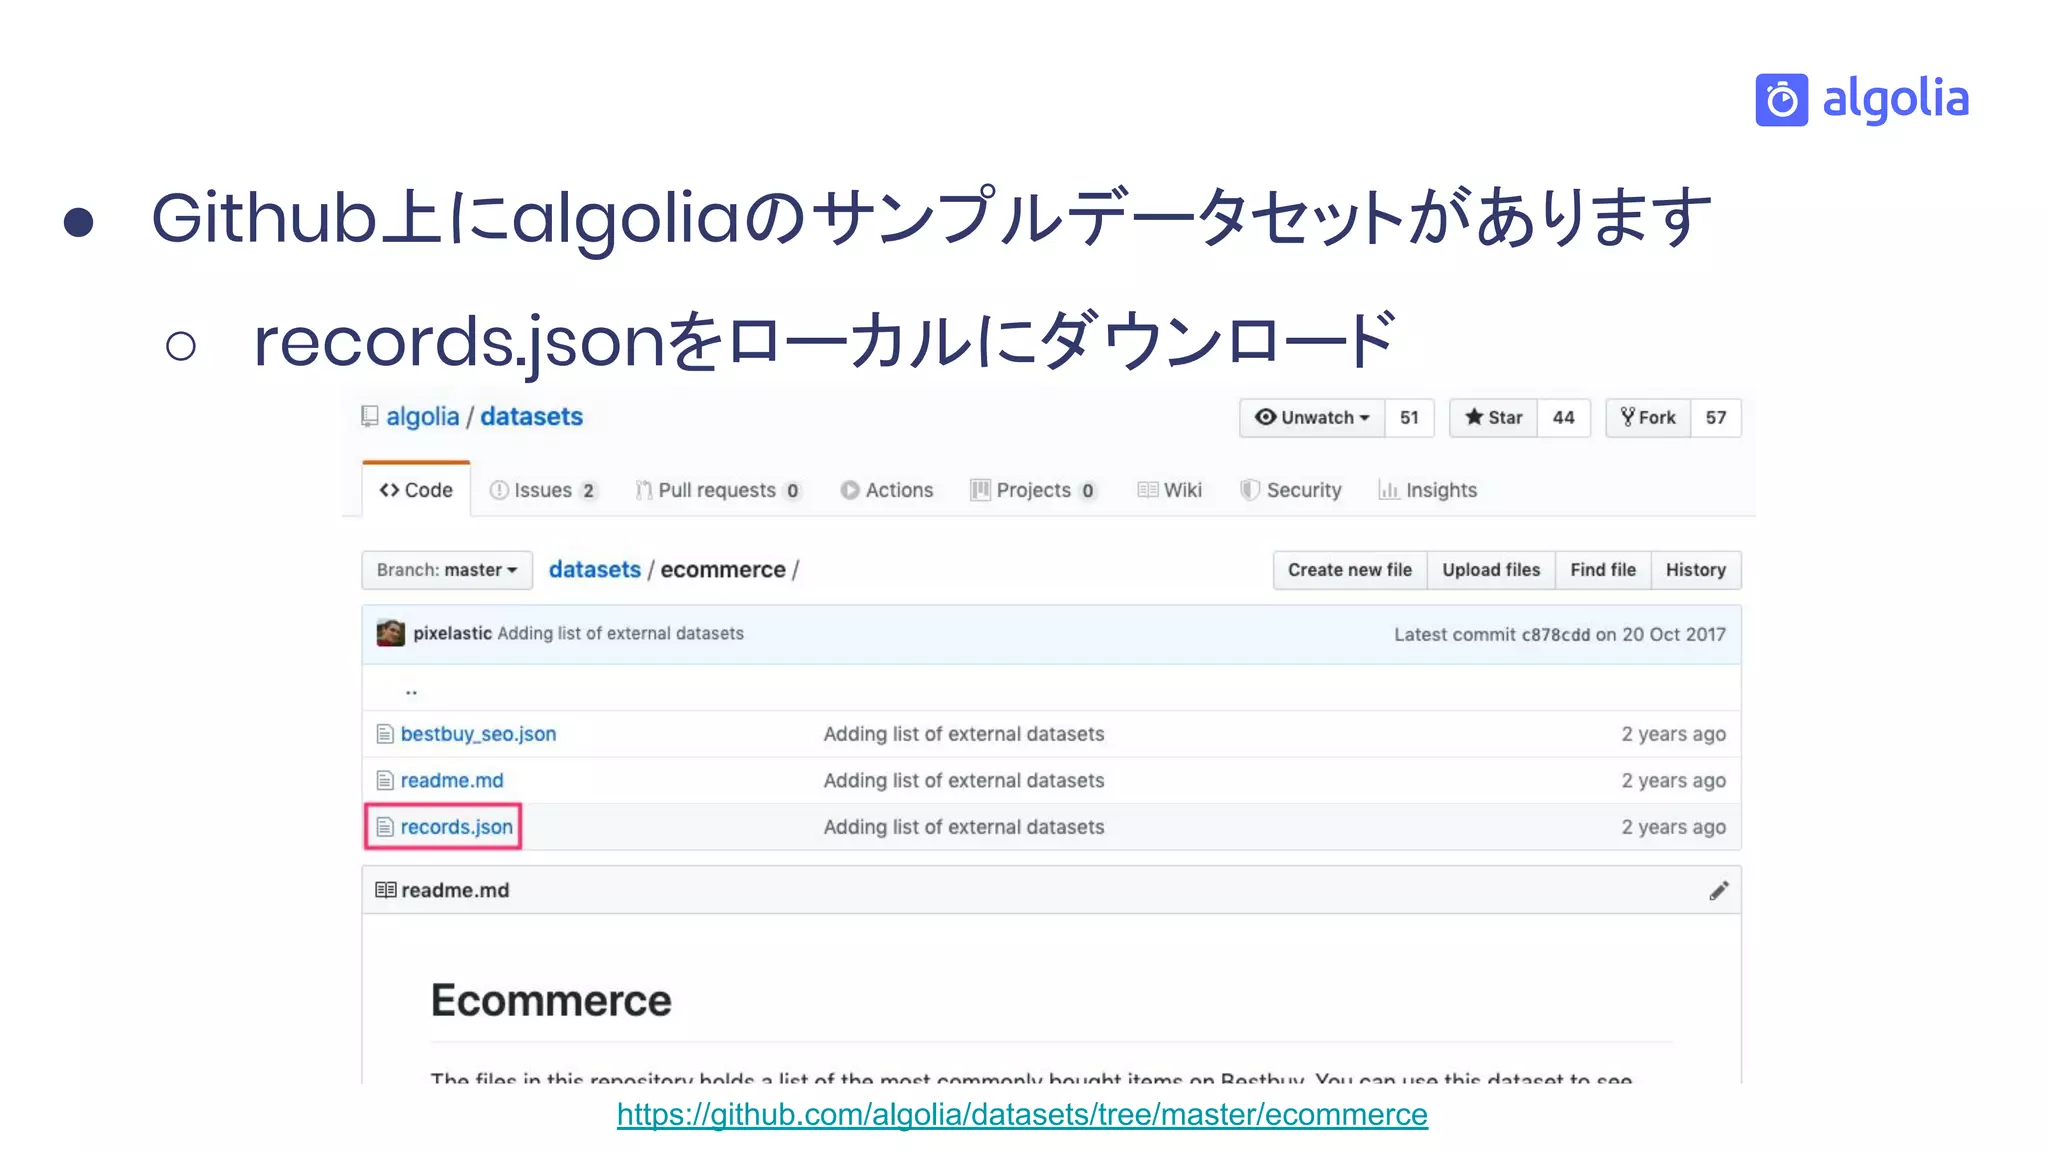Open the Actions tab
Viewport: 2048px width, 1152px height.
coord(887,490)
